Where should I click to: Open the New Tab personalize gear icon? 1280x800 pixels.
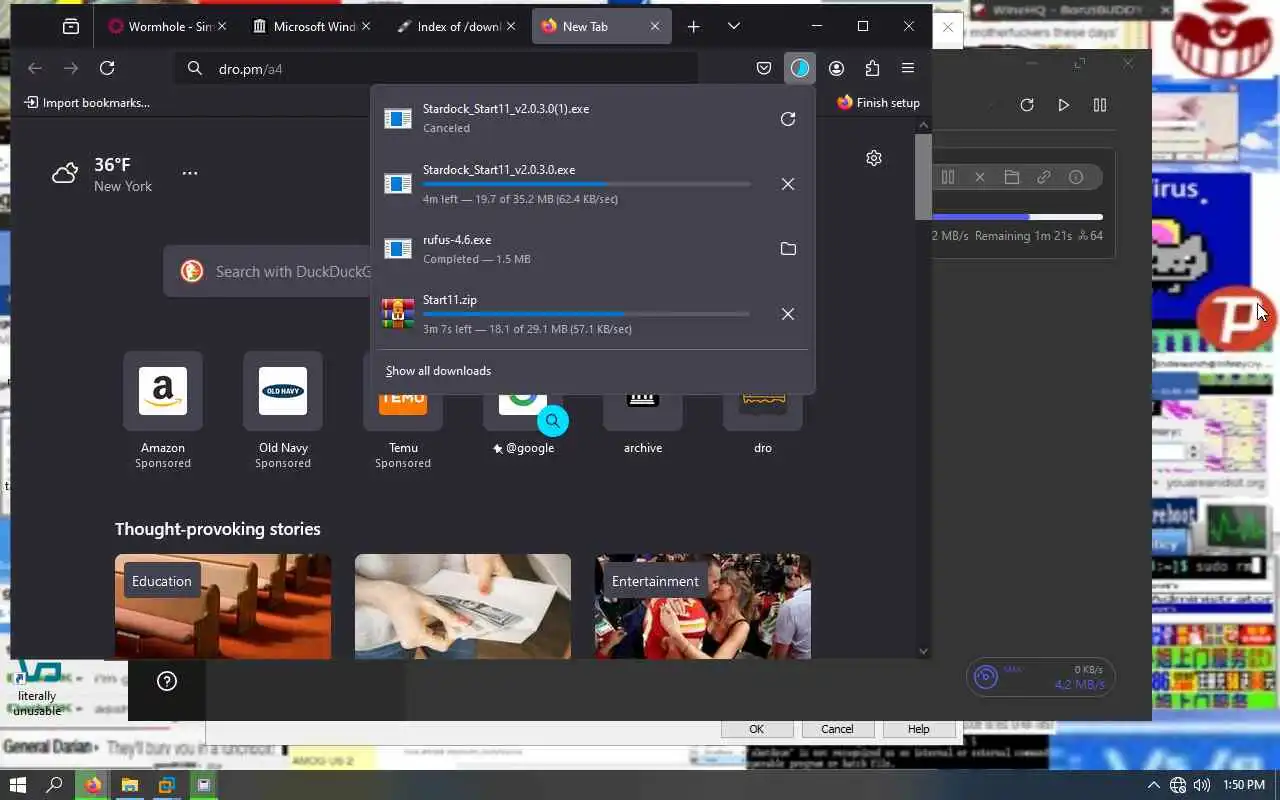874,158
